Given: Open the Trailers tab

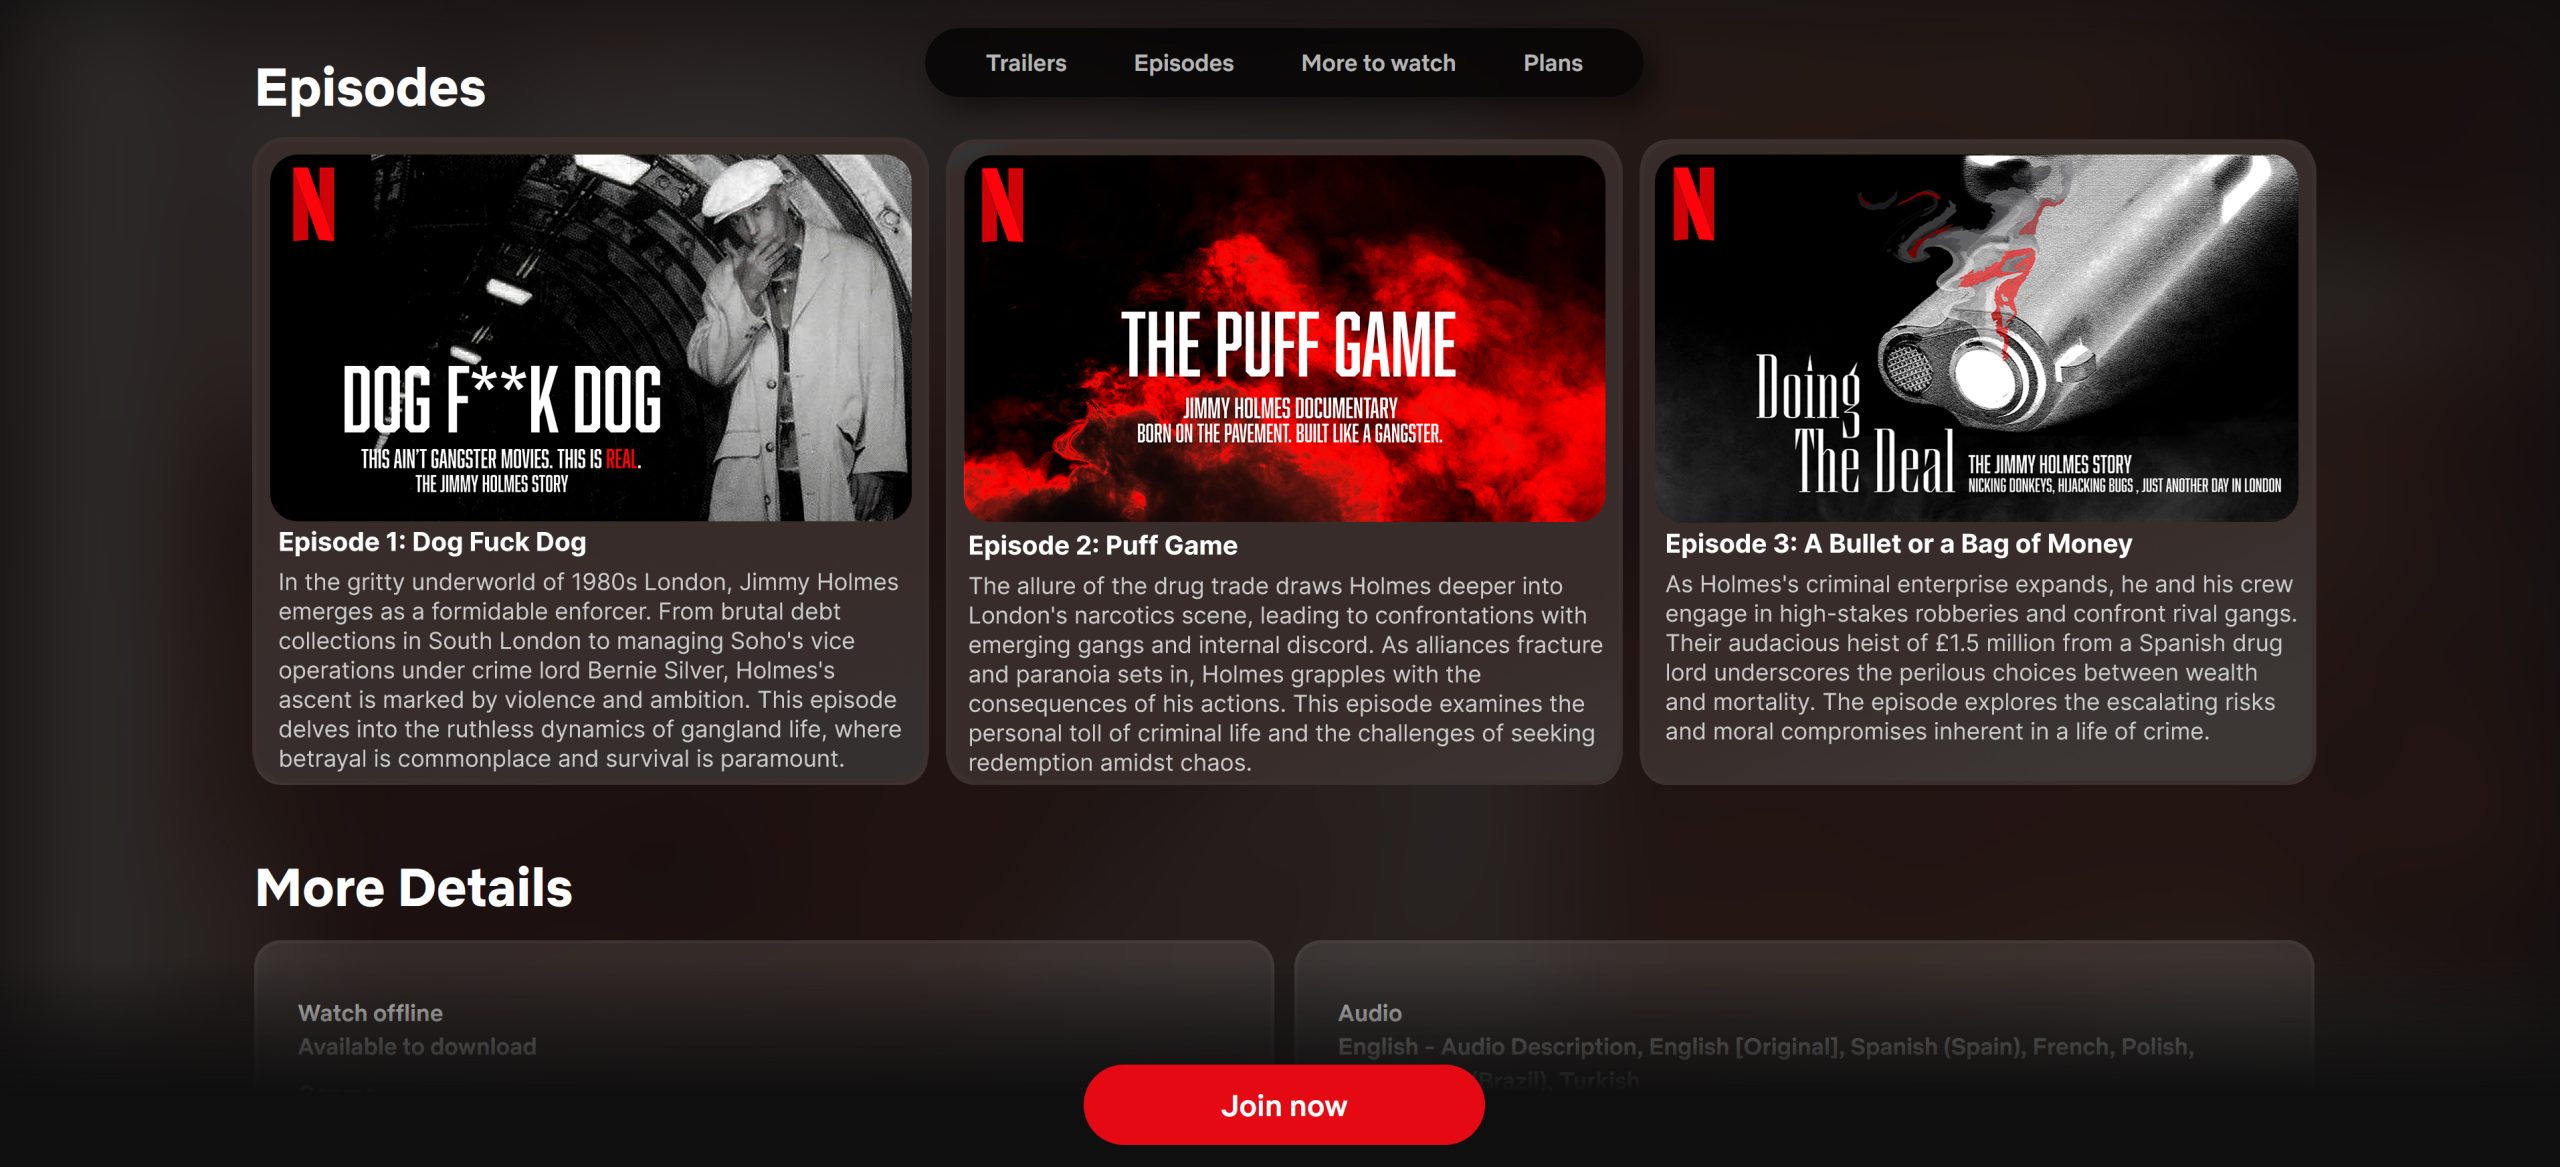Looking at the screenshot, I should 1026,63.
